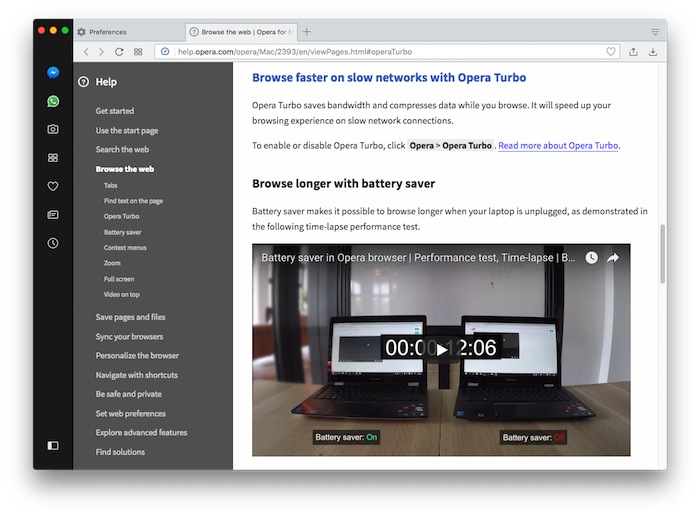The width and height of the screenshot is (700, 517).
Task: Jump to Full screen subsection
Action: click(119, 279)
